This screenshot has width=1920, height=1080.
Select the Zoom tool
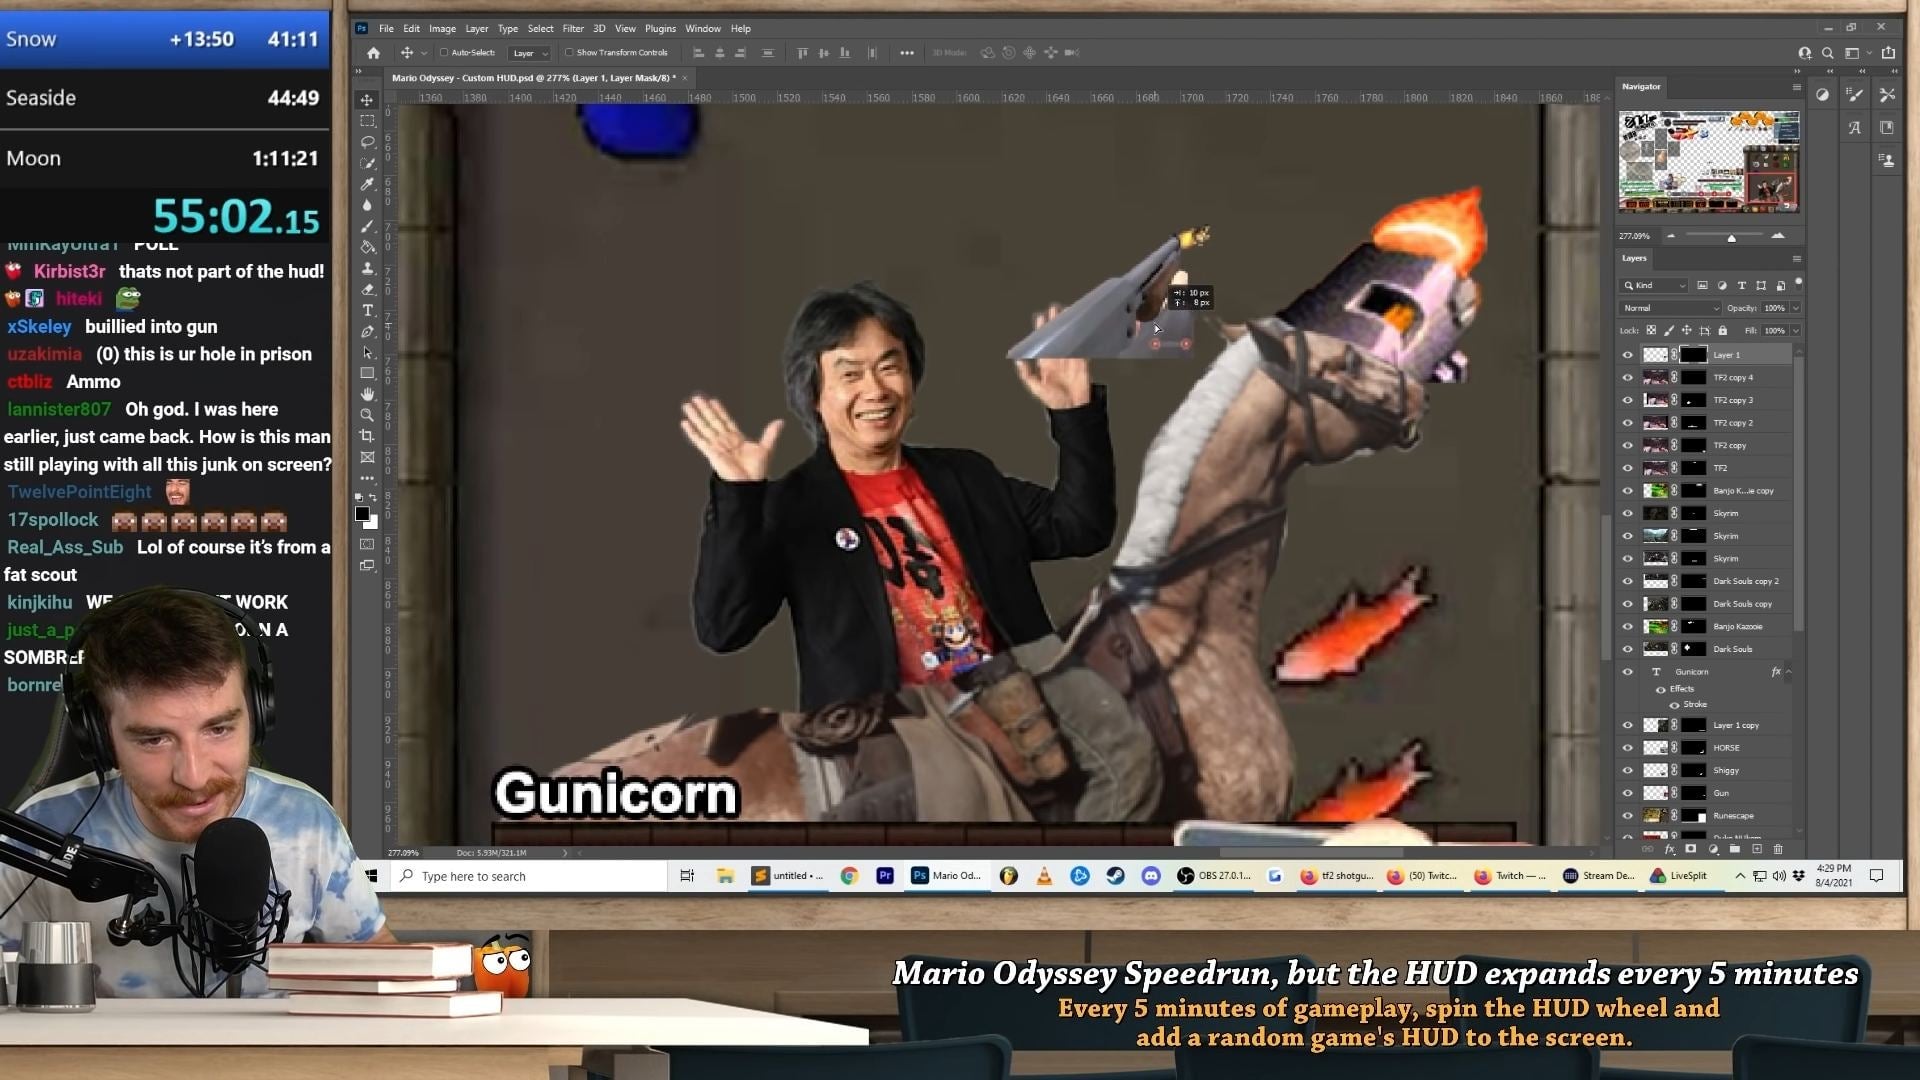point(367,413)
